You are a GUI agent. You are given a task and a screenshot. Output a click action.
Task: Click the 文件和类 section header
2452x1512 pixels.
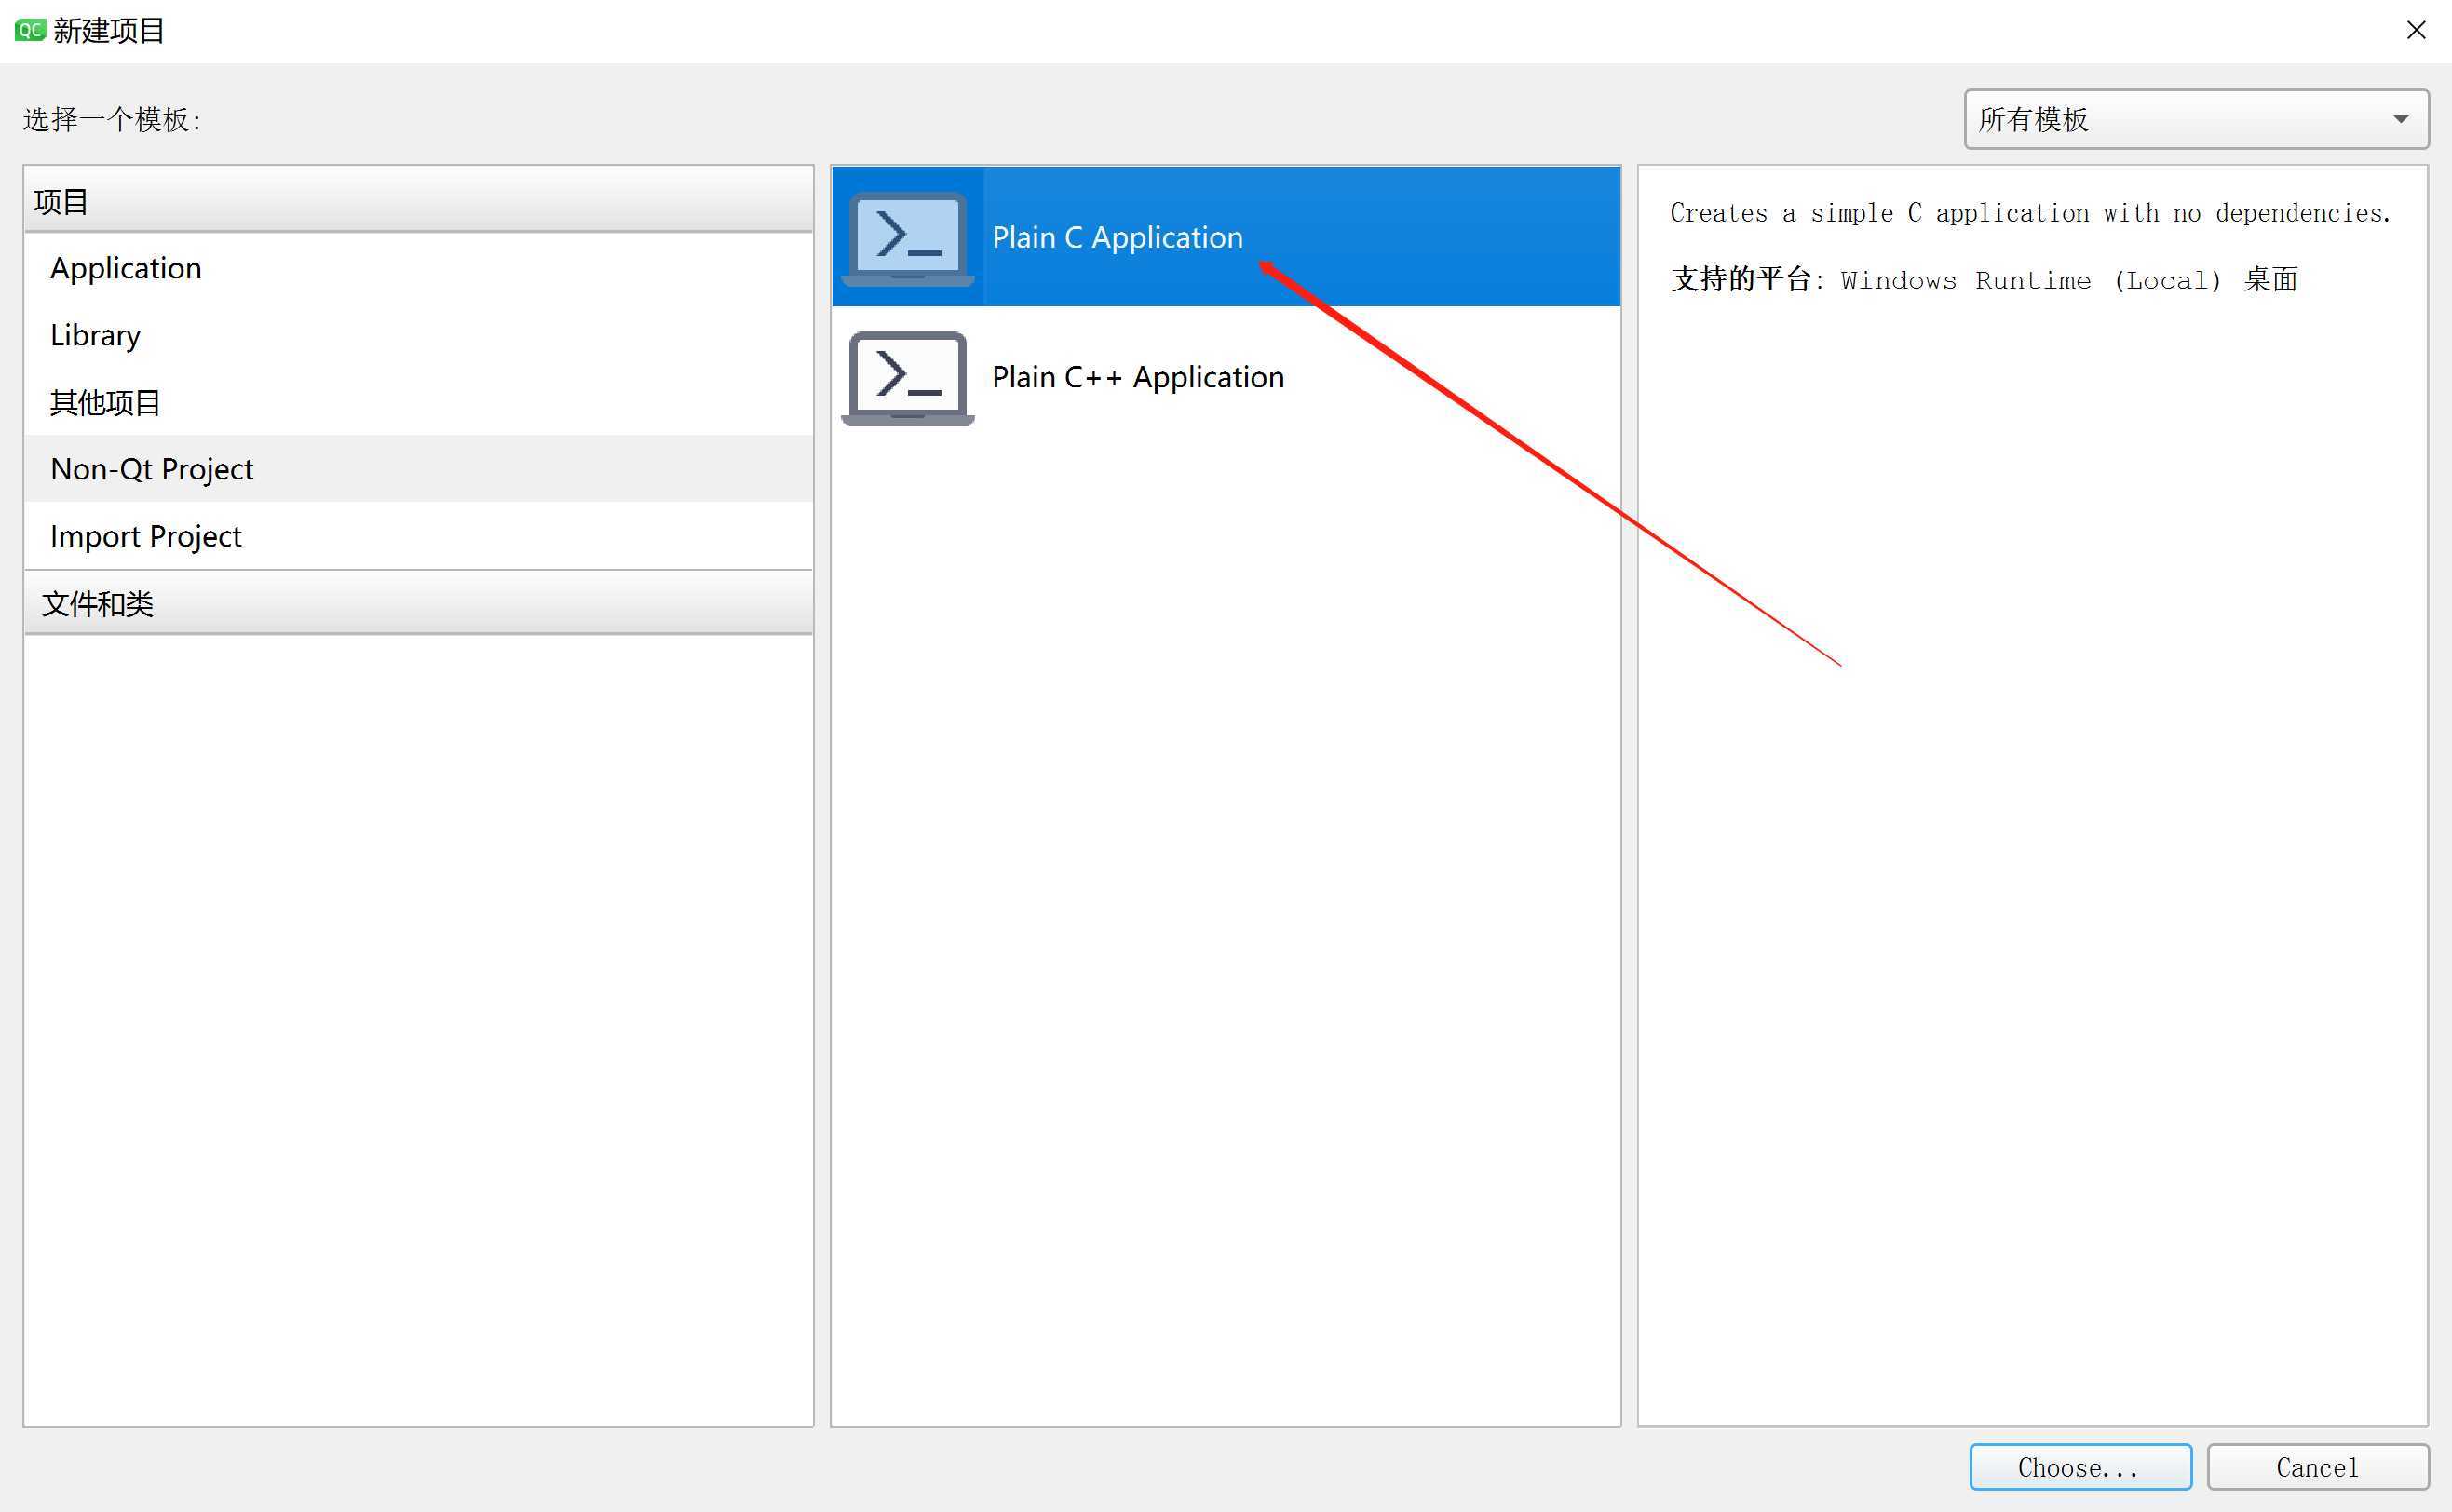pyautogui.click(x=418, y=603)
